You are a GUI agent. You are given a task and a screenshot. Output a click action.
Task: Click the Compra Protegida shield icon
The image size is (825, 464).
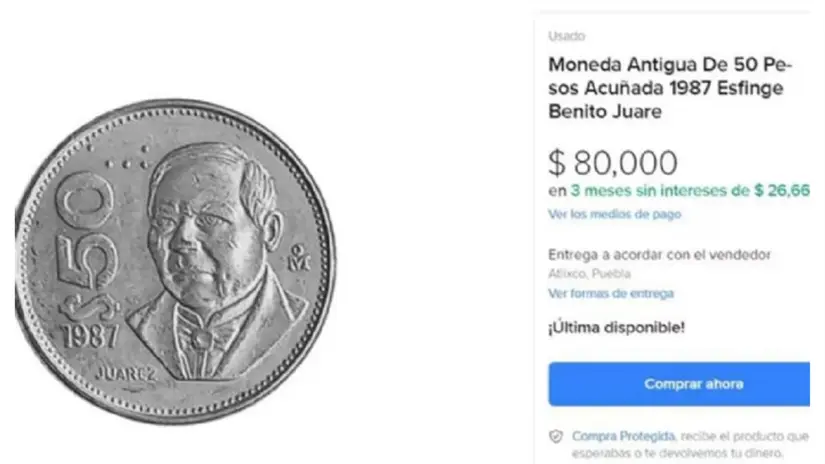556,437
